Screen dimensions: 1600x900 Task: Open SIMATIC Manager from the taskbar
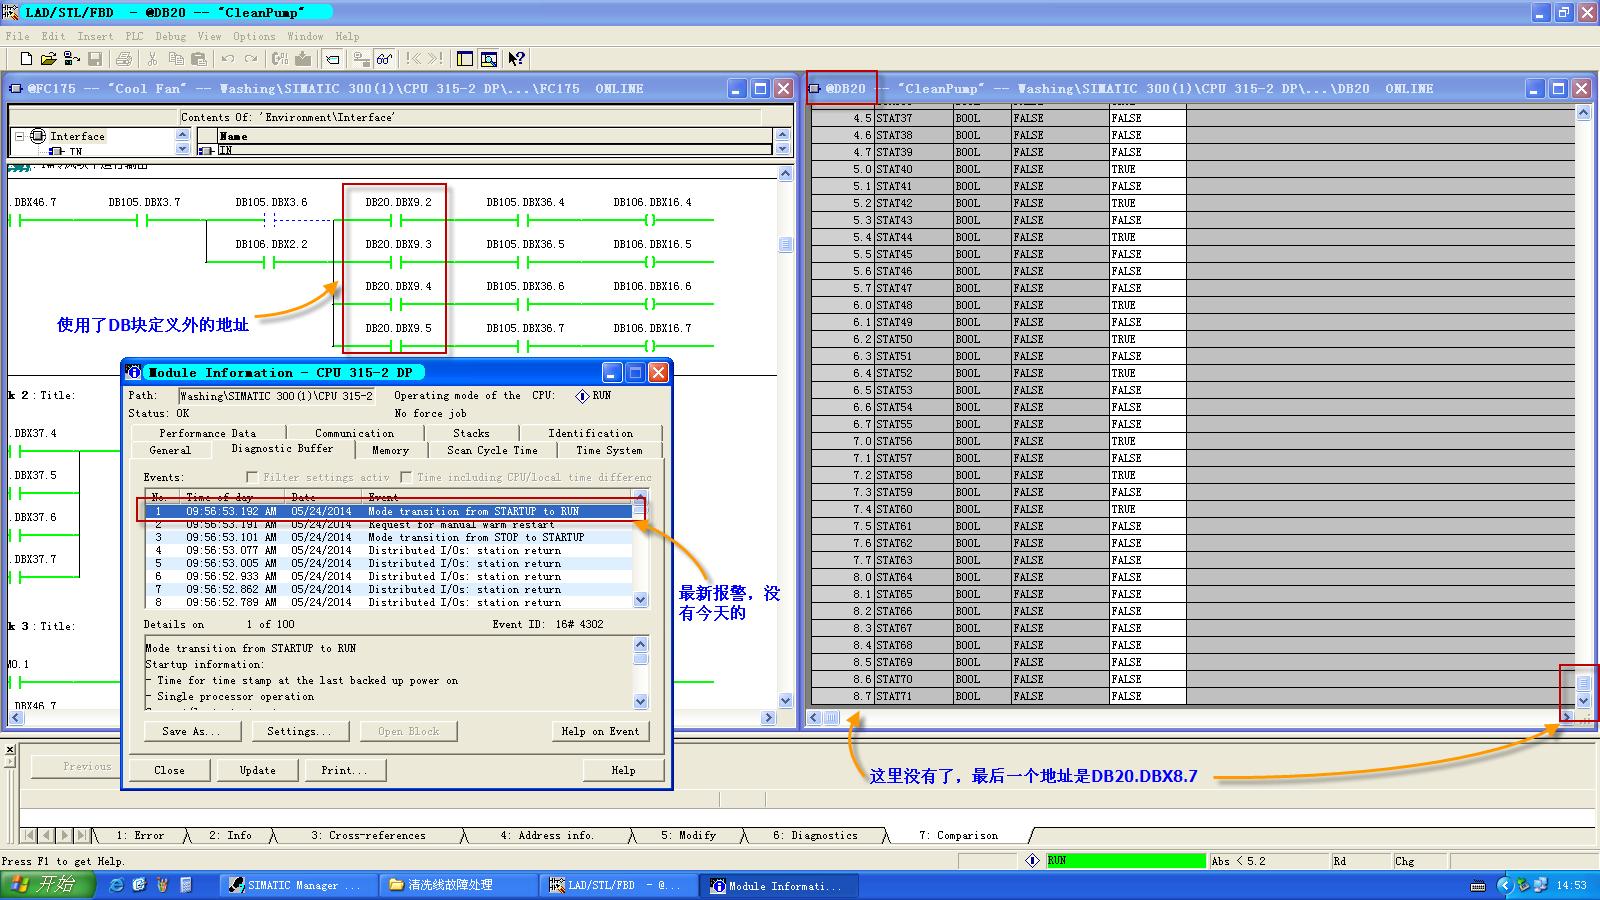click(x=295, y=885)
